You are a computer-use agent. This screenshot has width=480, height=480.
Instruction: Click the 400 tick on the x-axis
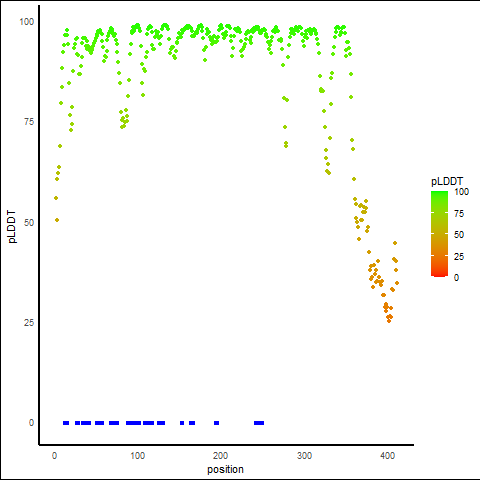tap(387, 455)
